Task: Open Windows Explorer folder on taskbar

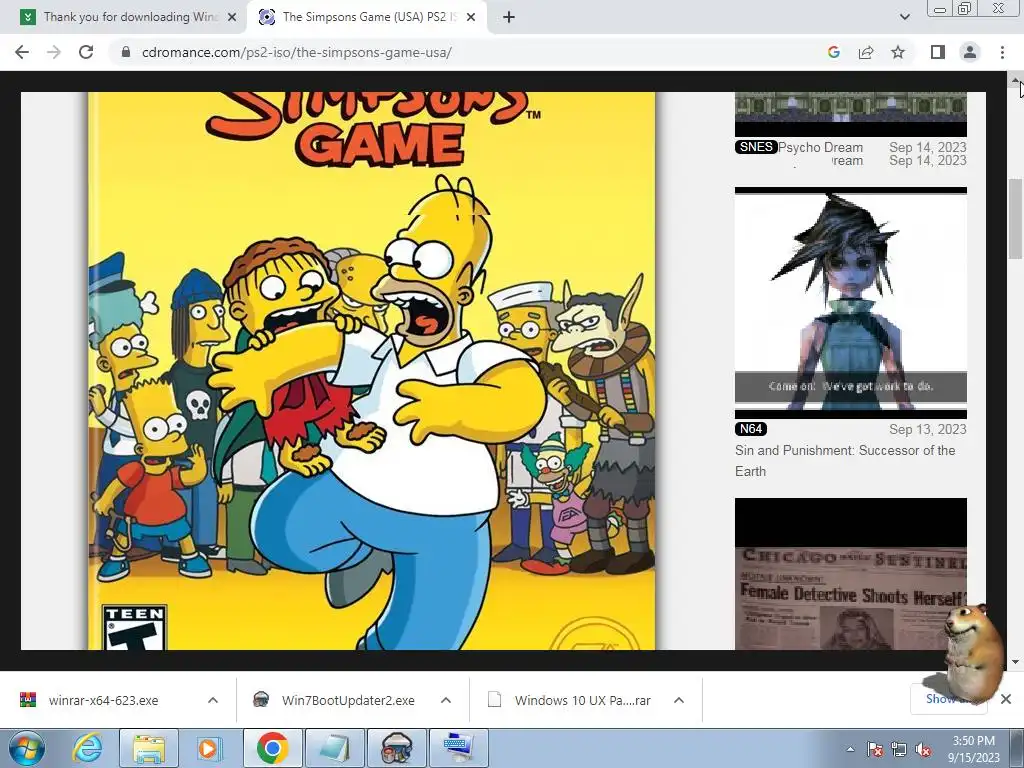Action: click(x=149, y=748)
